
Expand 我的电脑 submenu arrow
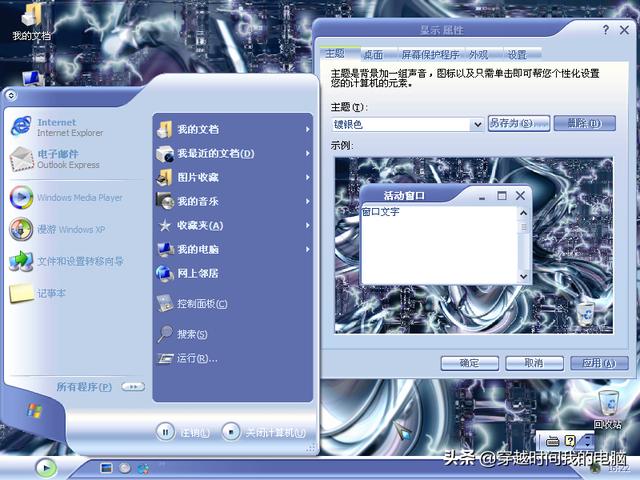pyautogui.click(x=308, y=249)
